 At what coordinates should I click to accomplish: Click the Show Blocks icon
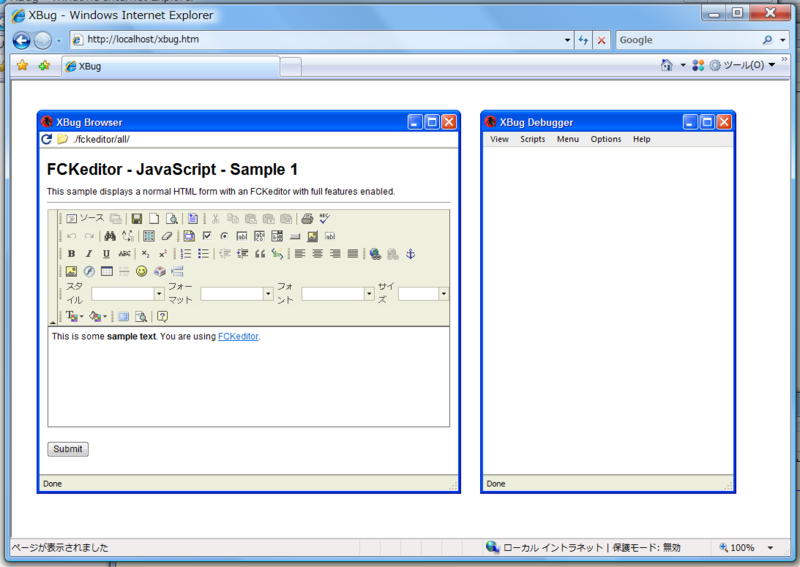coord(141,316)
